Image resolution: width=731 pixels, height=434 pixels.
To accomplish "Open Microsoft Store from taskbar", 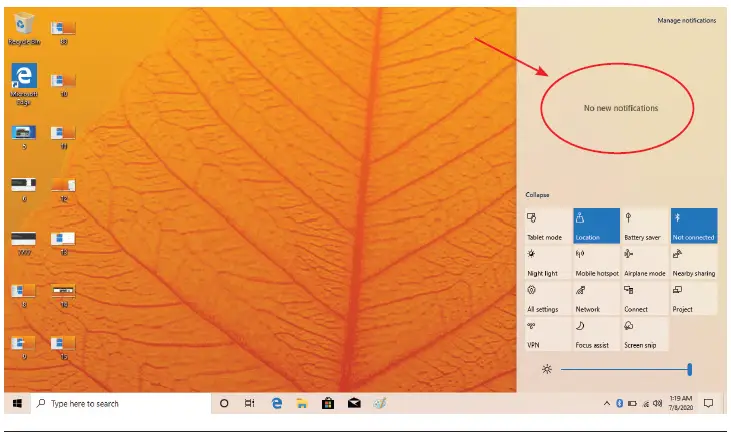I will 328,403.
